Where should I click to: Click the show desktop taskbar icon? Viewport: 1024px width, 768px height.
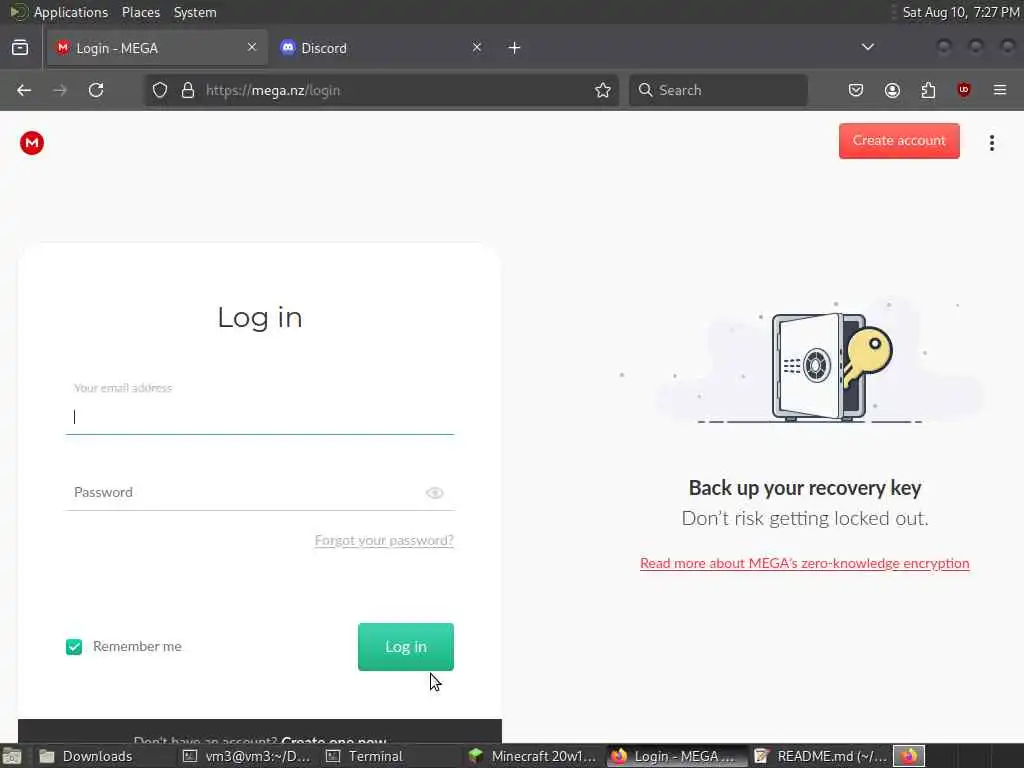coord(12,756)
